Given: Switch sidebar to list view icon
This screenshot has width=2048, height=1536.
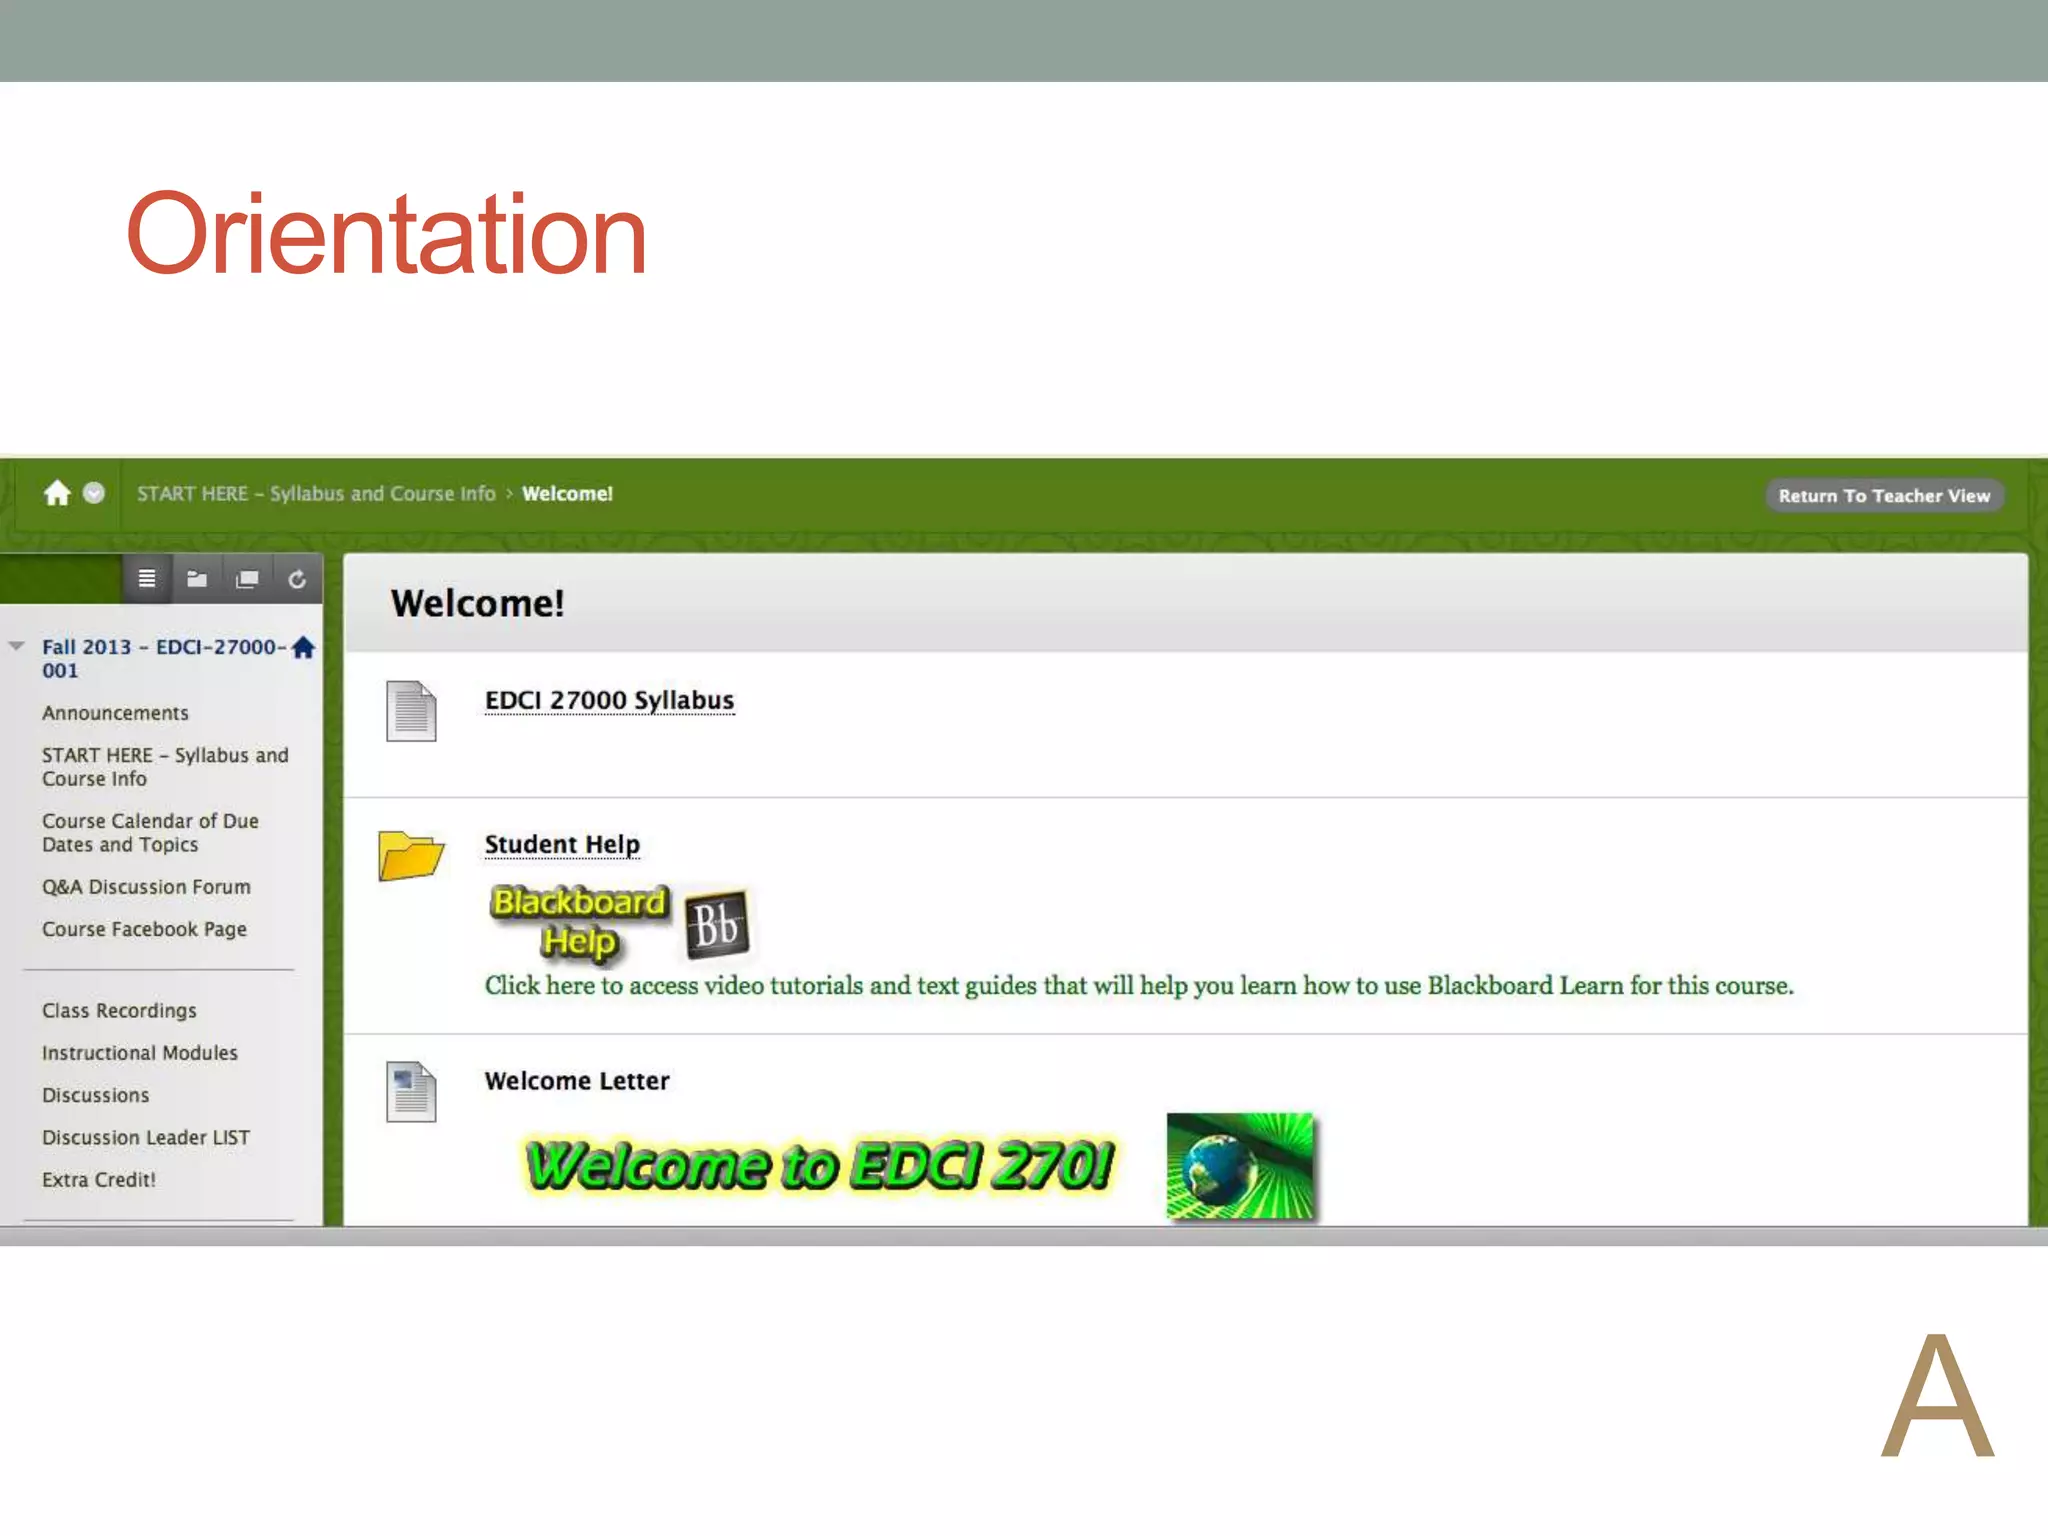Looking at the screenshot, I should click(147, 579).
